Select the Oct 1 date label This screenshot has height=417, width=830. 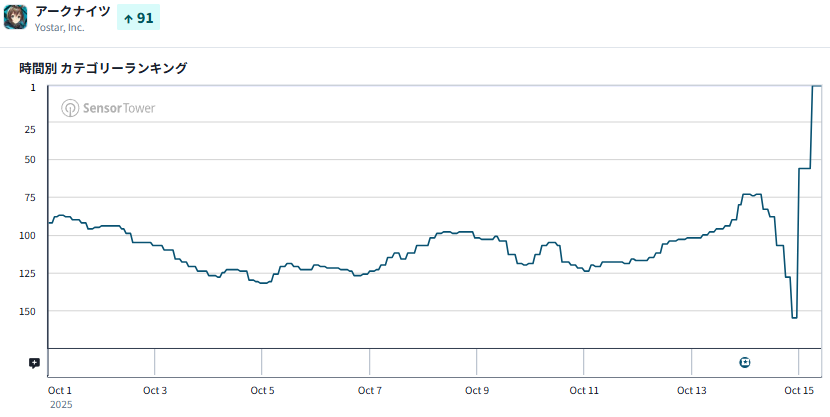tap(60, 390)
